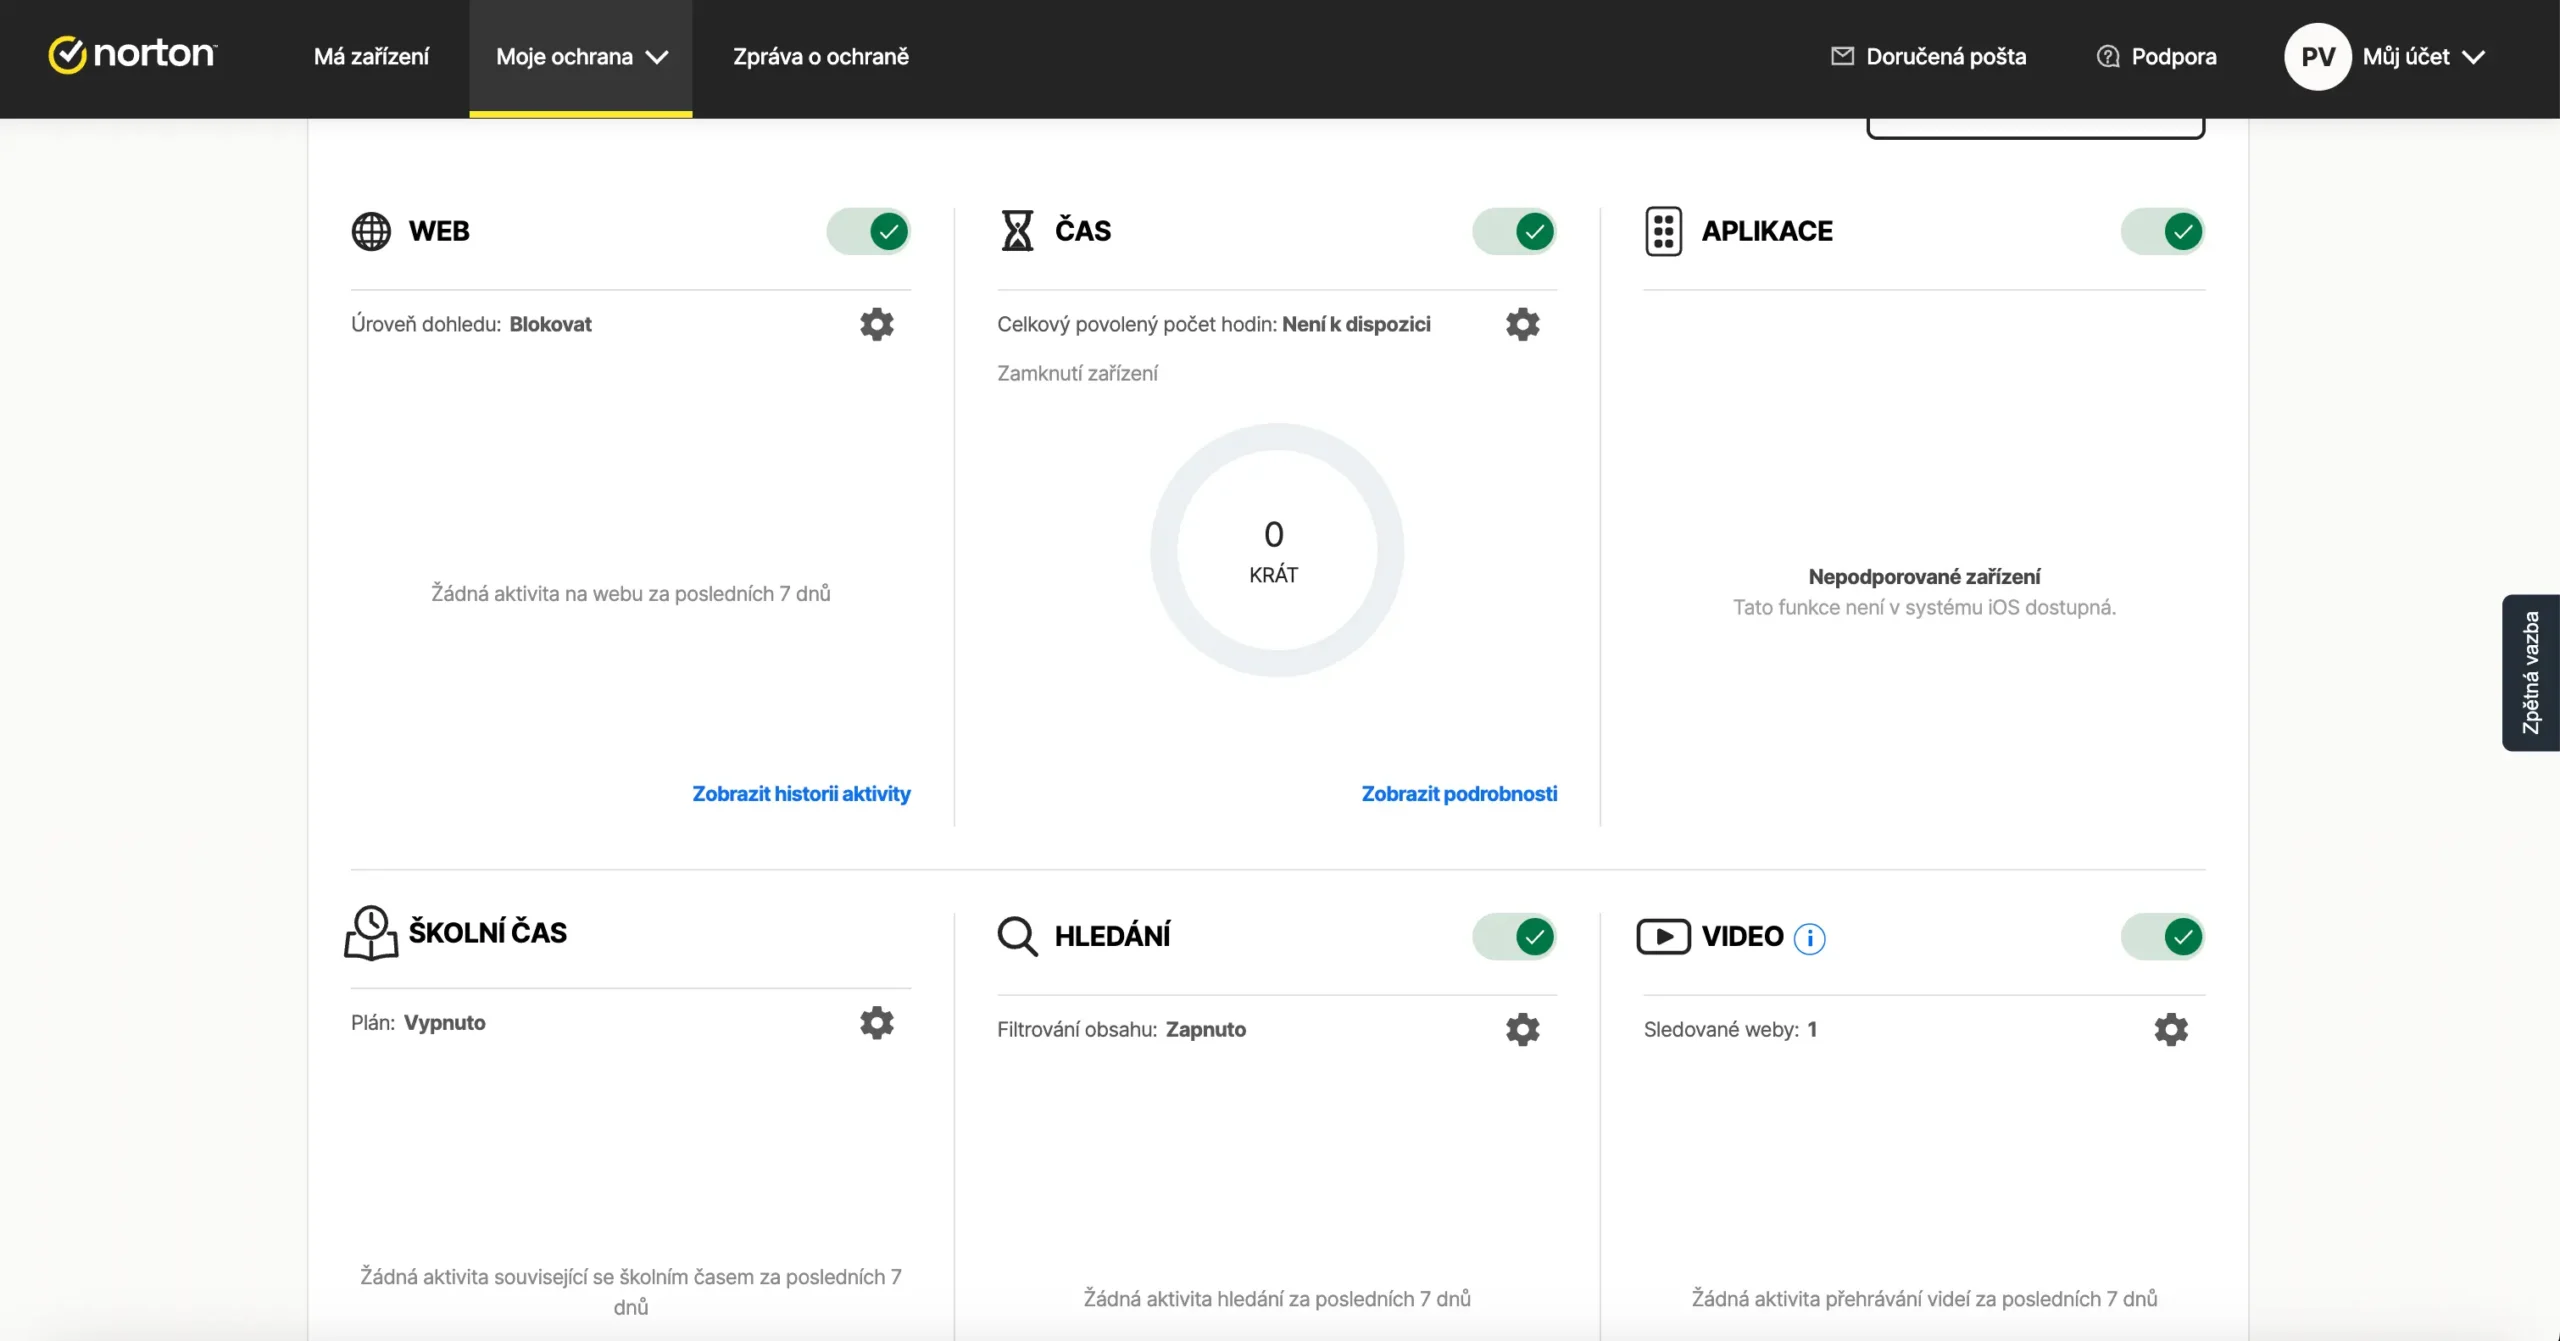Image resolution: width=2560 pixels, height=1341 pixels.
Task: Expand the Moje ochrana dropdown menu
Action: pos(581,57)
